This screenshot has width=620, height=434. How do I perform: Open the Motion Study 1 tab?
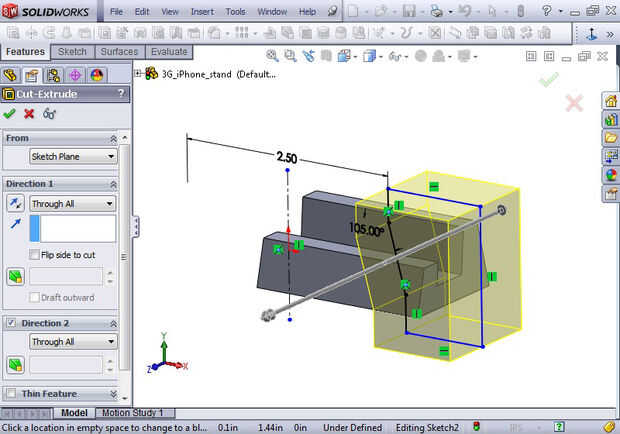coord(134,413)
